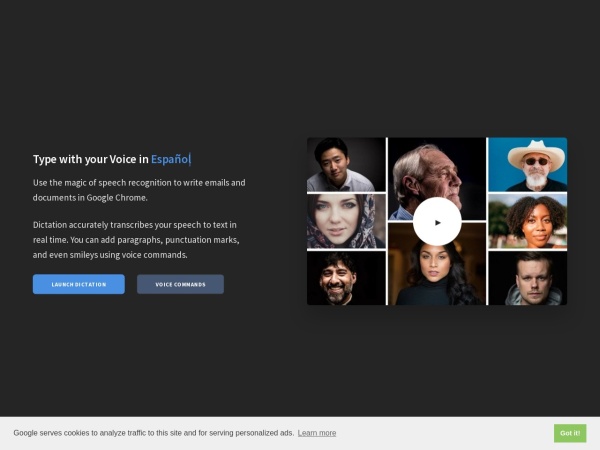Screen dimensions: 600x450
Task: Click the young man photo at collage top-left
Action: (346, 165)
